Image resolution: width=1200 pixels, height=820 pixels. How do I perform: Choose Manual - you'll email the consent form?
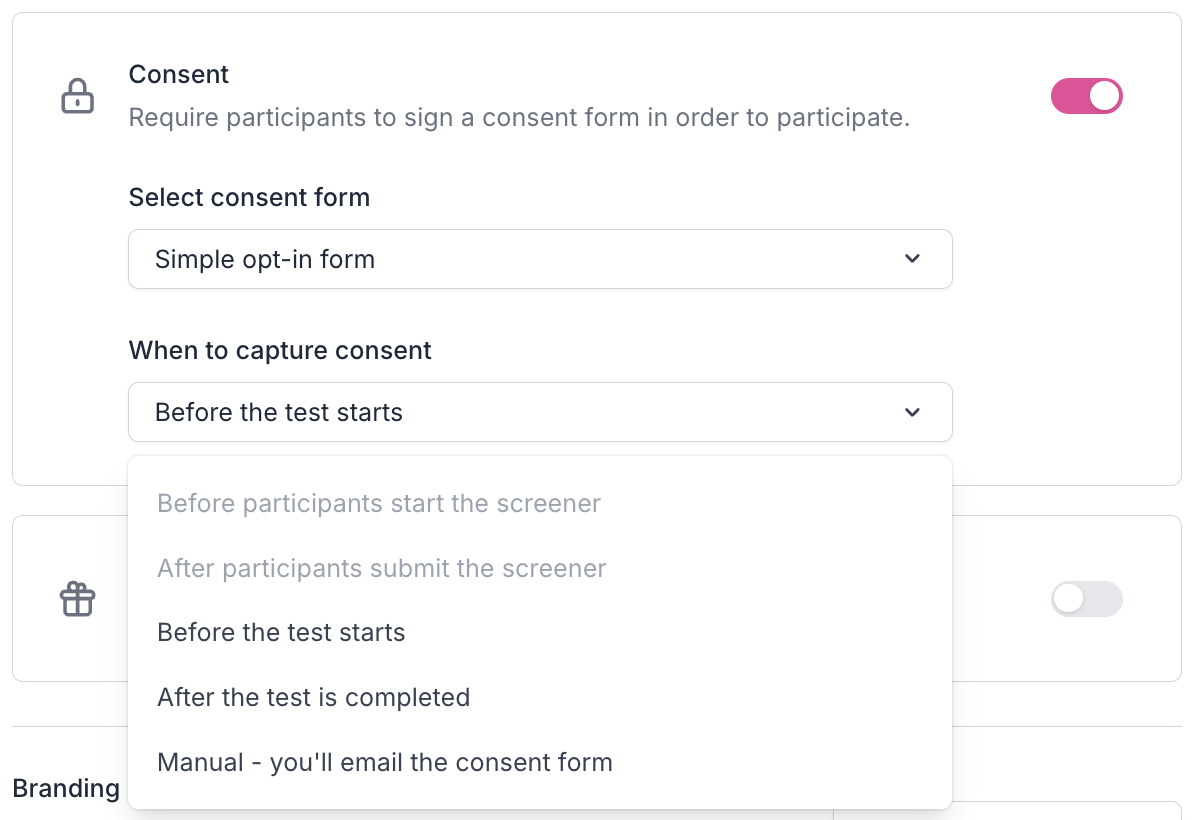coord(385,763)
